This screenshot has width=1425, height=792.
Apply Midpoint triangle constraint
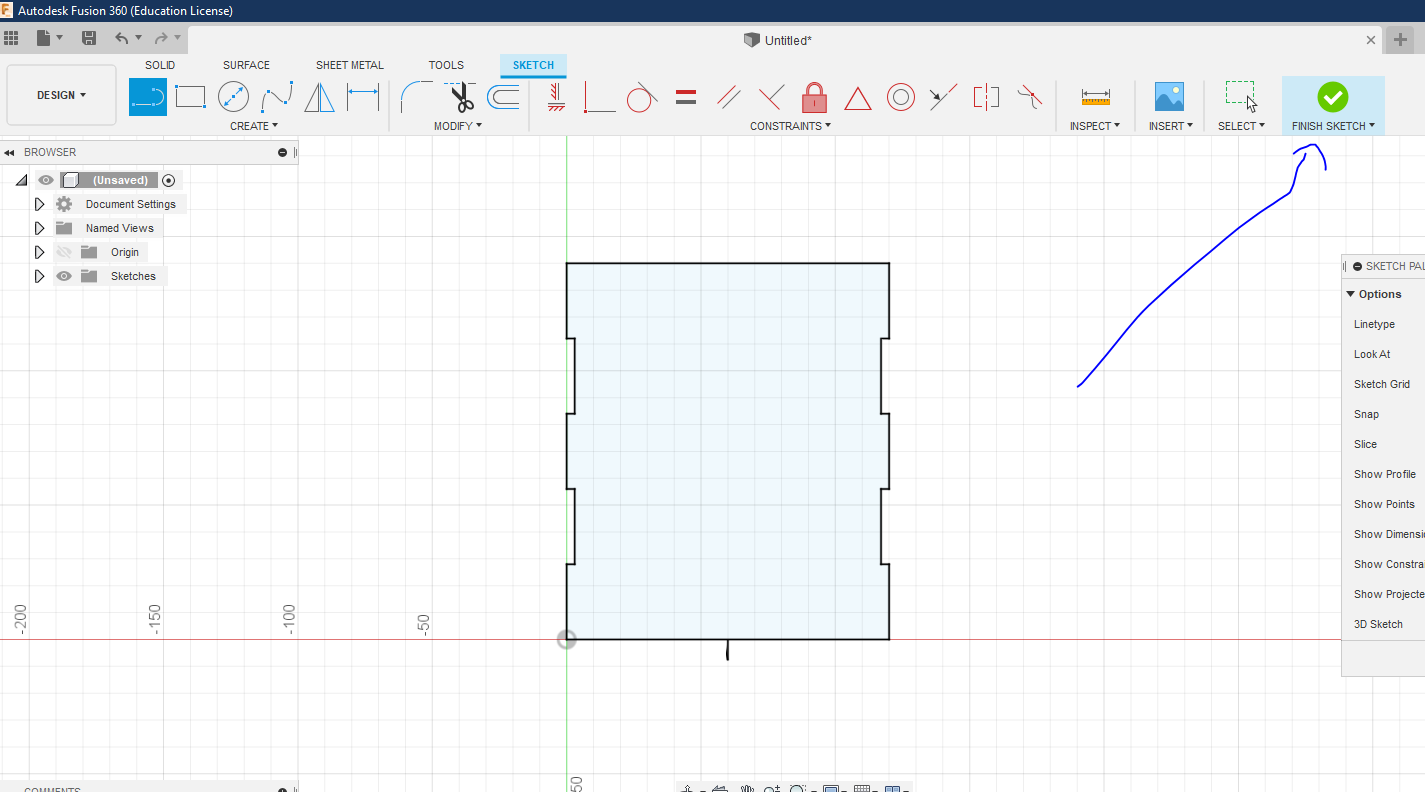858,98
